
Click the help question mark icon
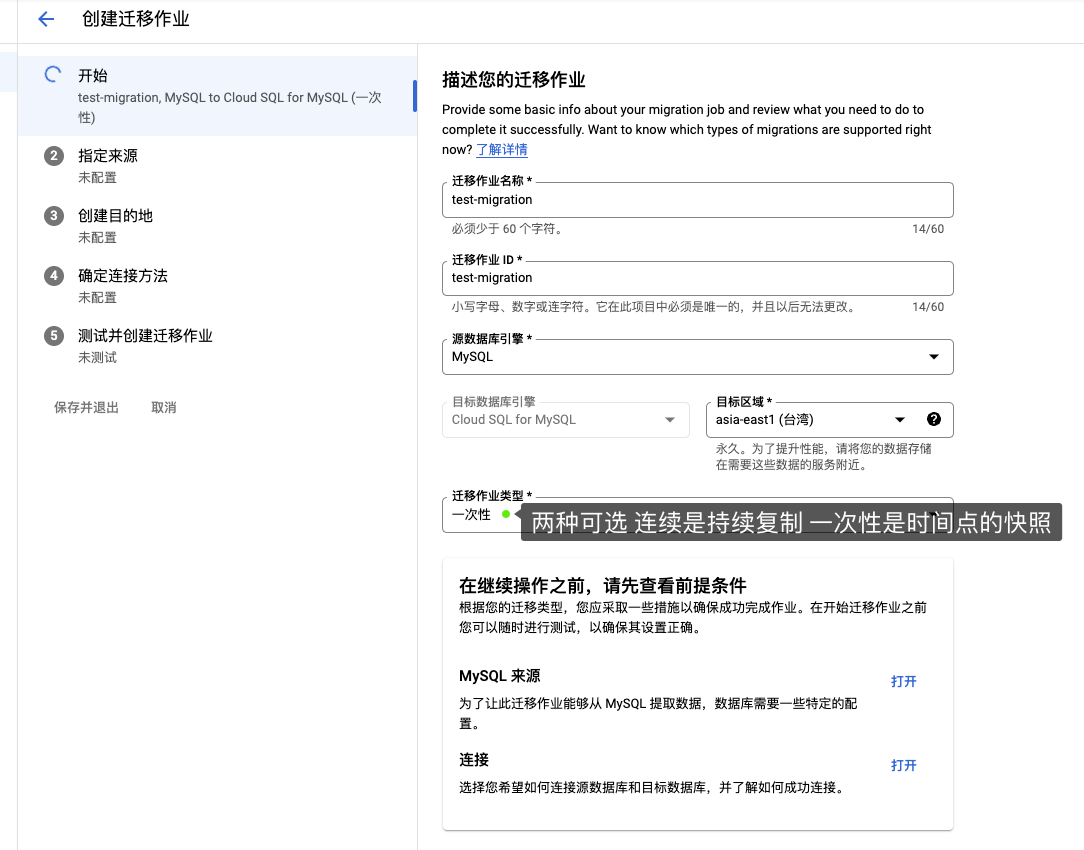coord(934,420)
